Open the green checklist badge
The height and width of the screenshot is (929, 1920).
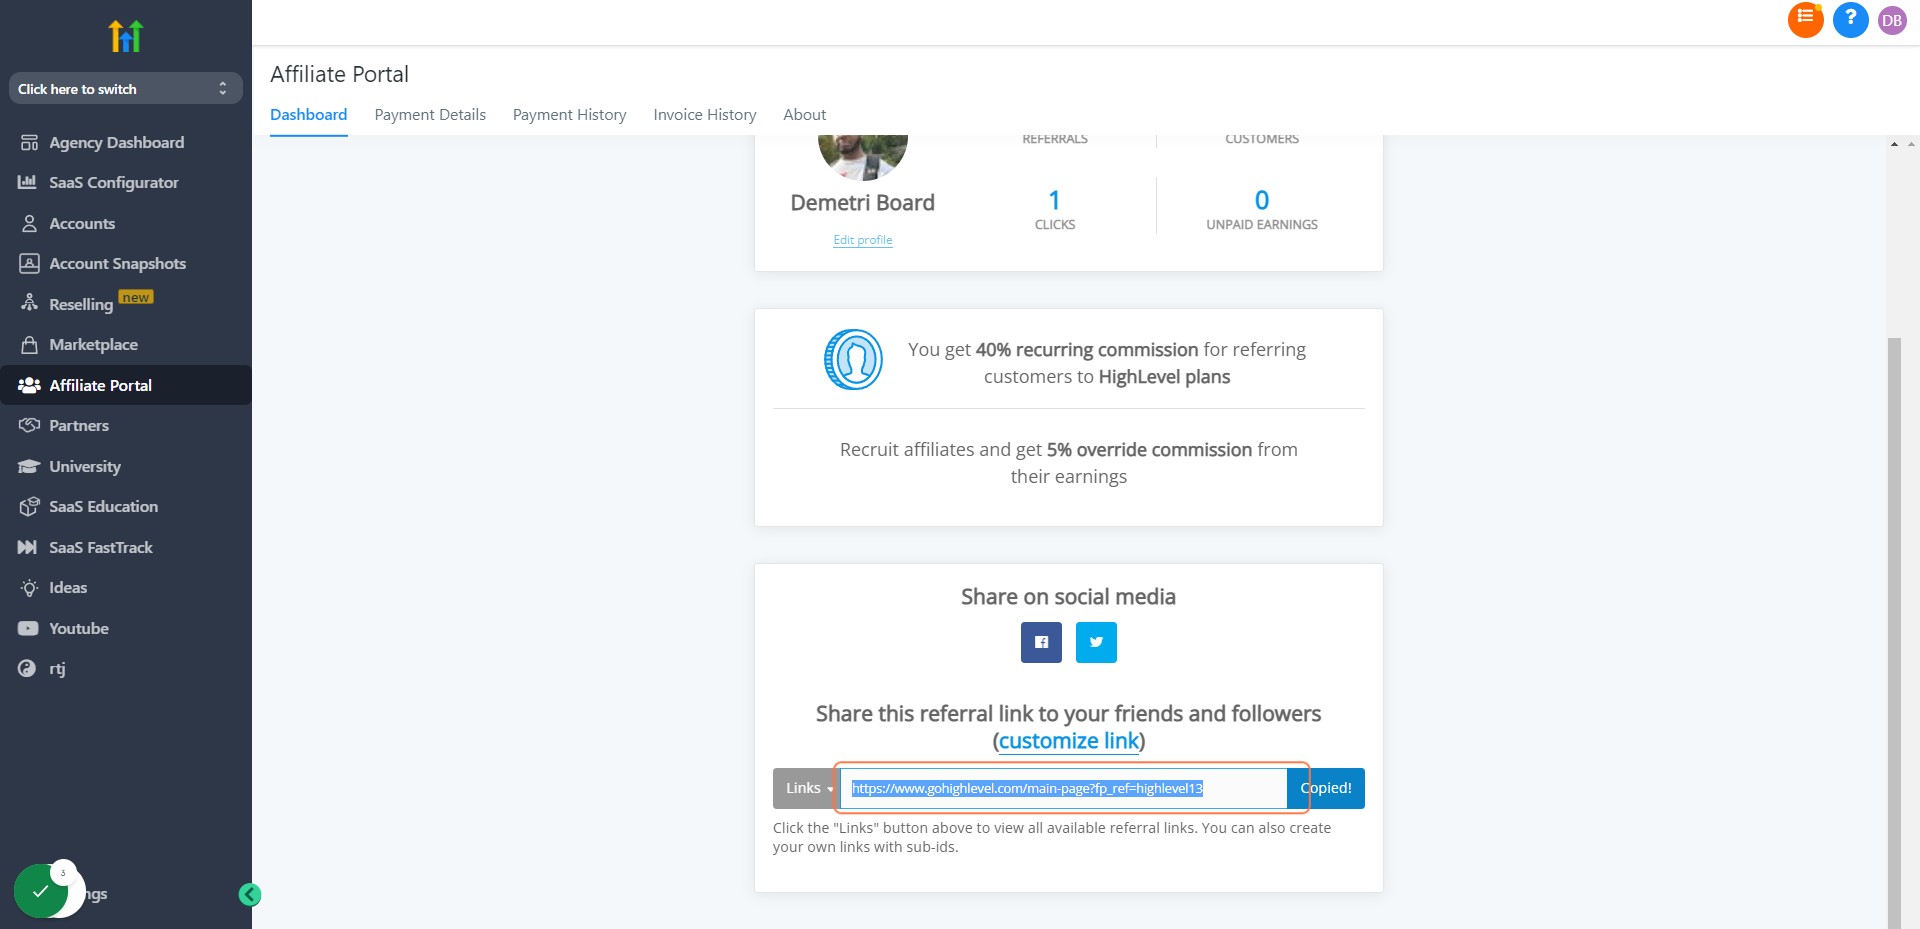pos(41,890)
